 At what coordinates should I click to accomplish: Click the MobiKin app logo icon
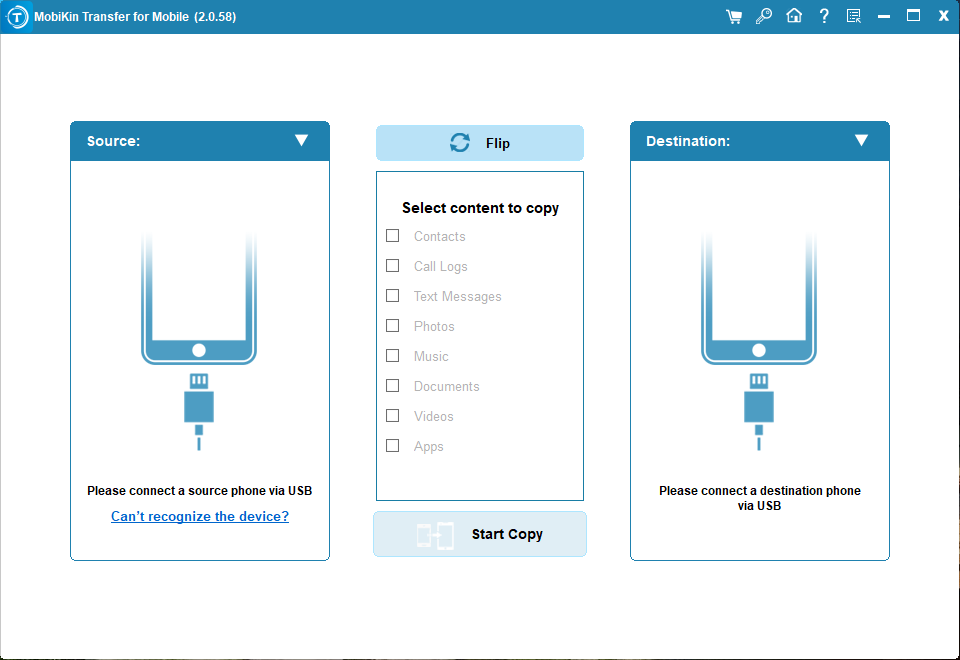click(x=17, y=17)
